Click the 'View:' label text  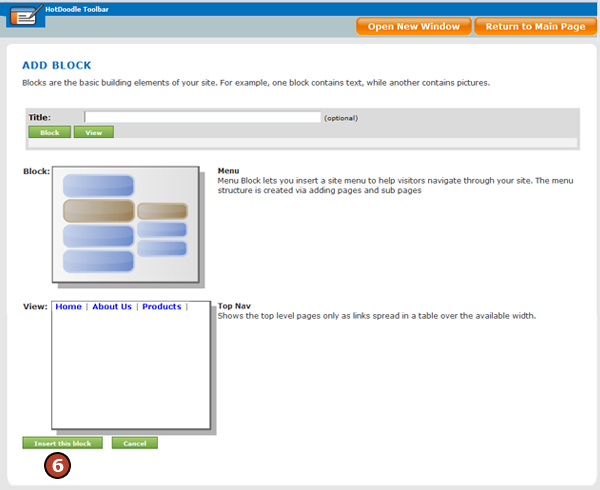tap(35, 307)
